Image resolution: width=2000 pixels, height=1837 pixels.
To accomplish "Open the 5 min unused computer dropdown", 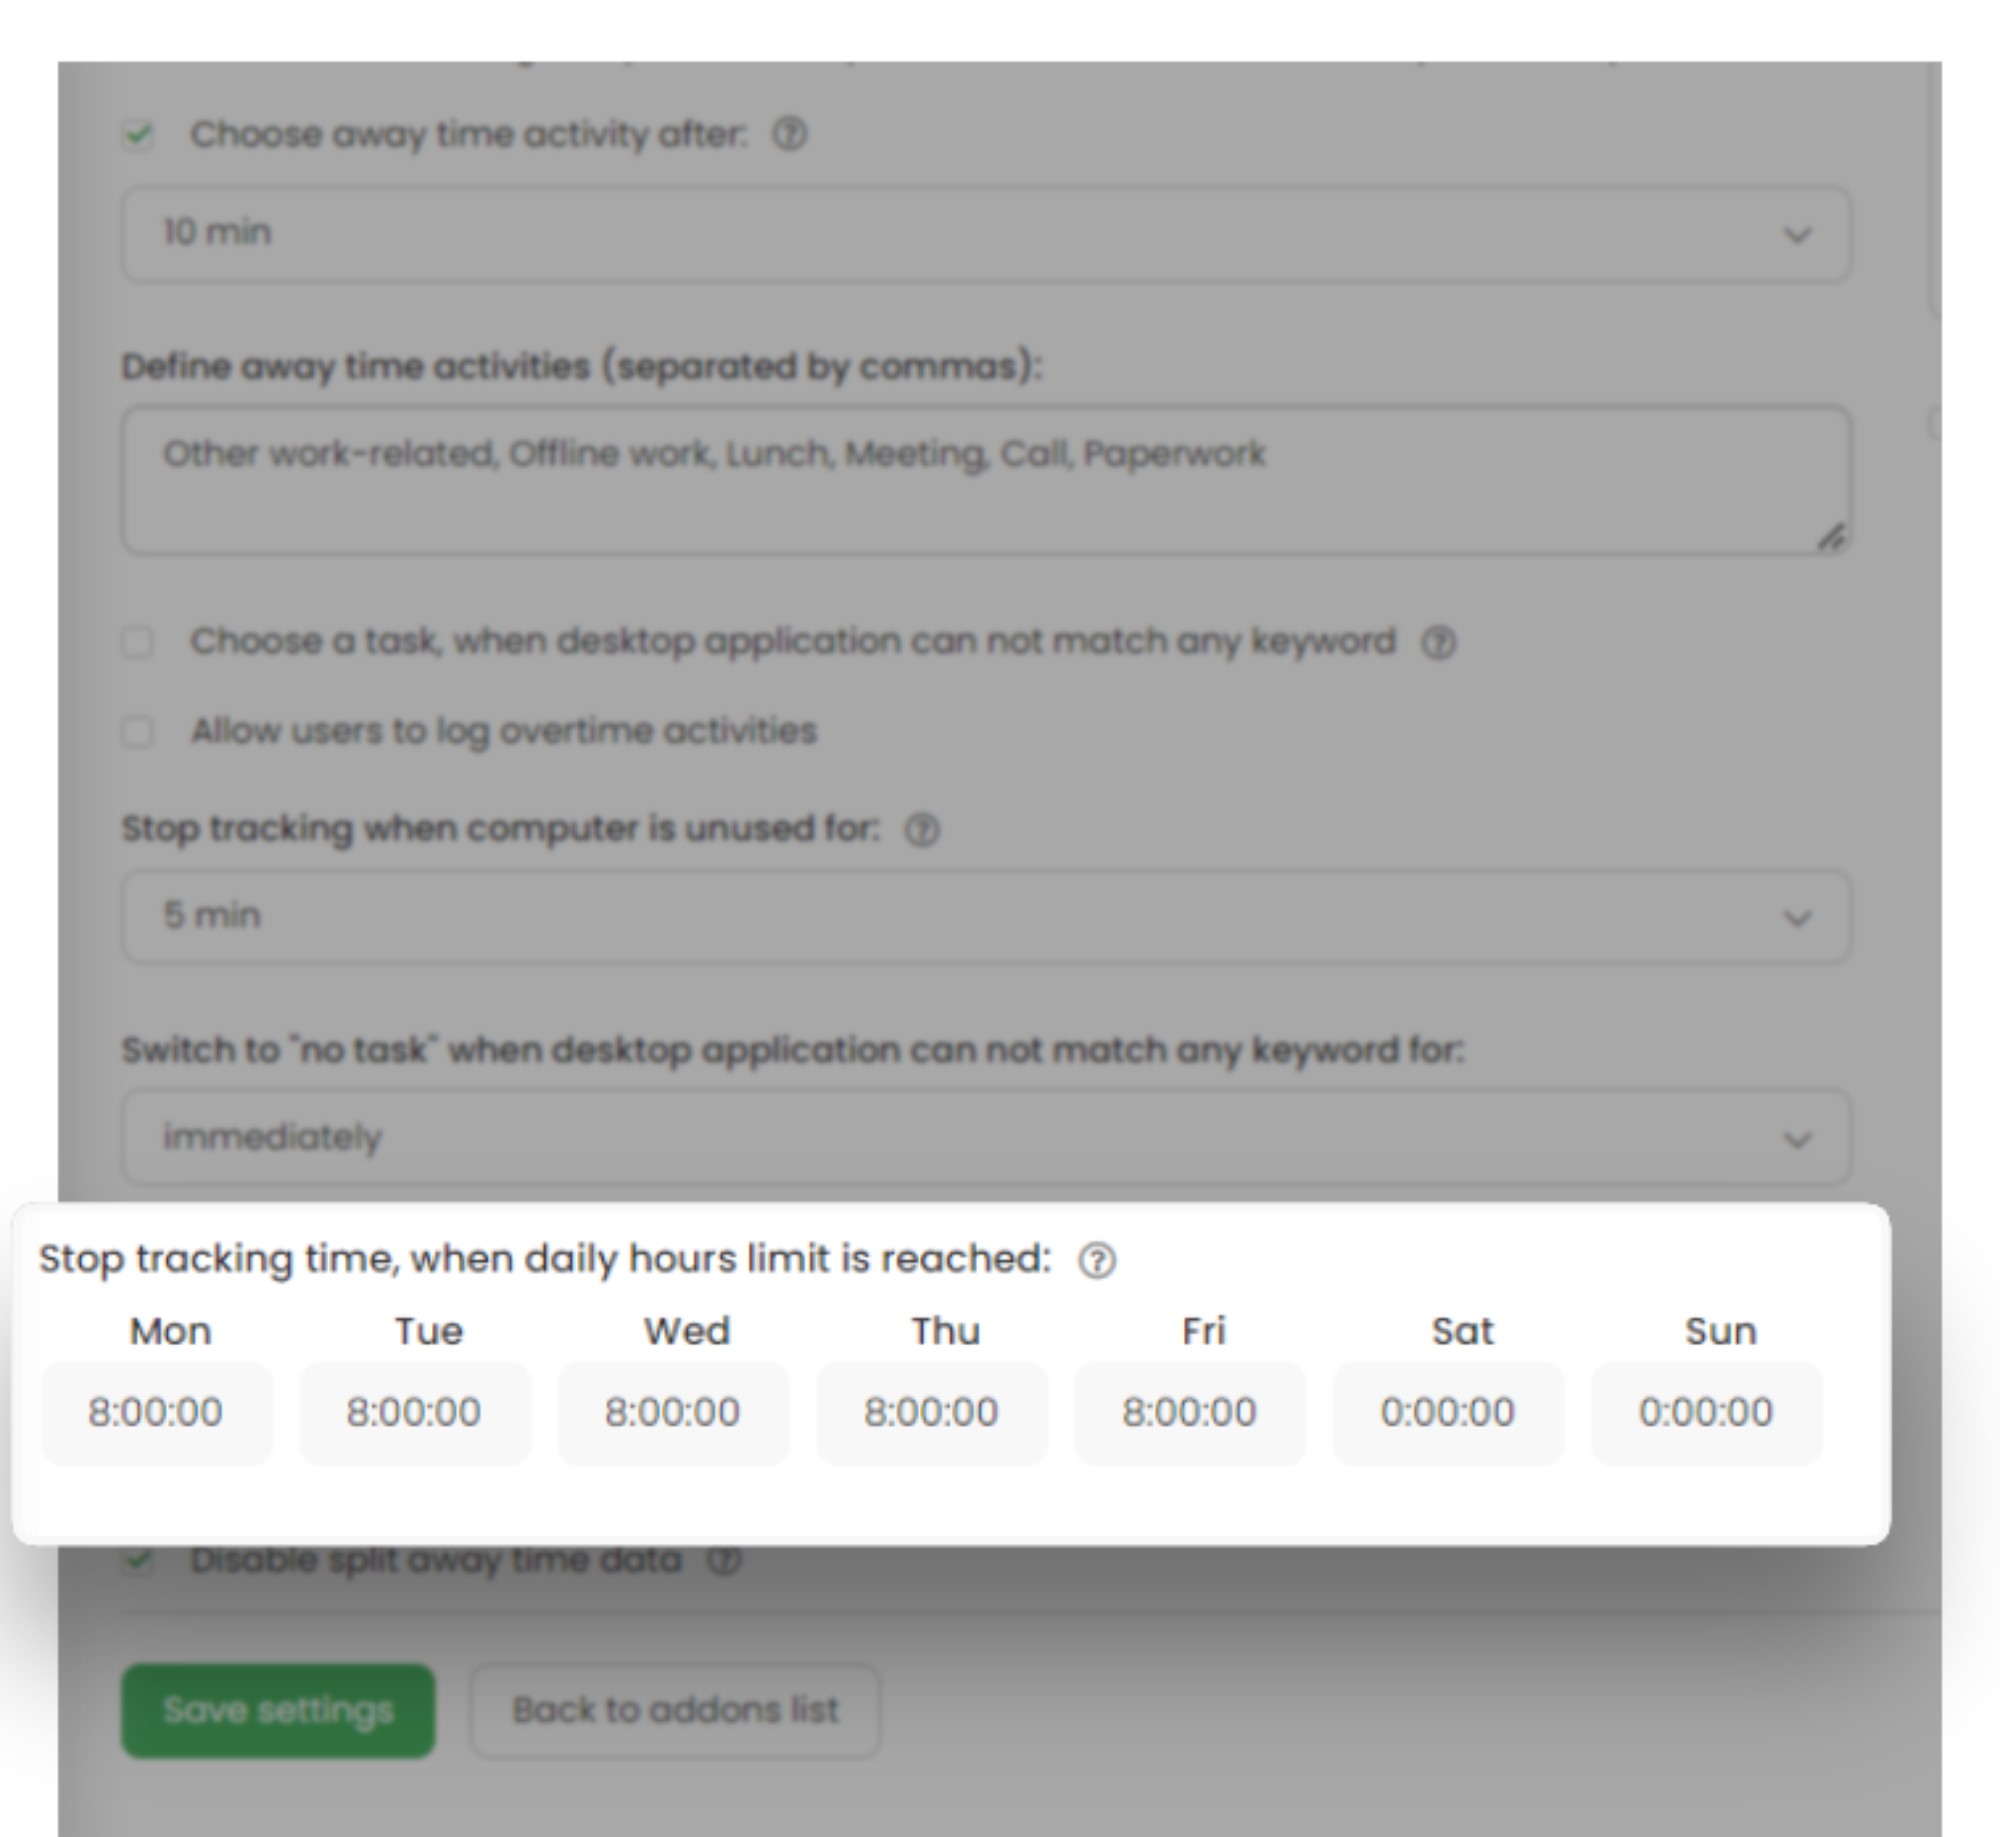I will (x=986, y=917).
